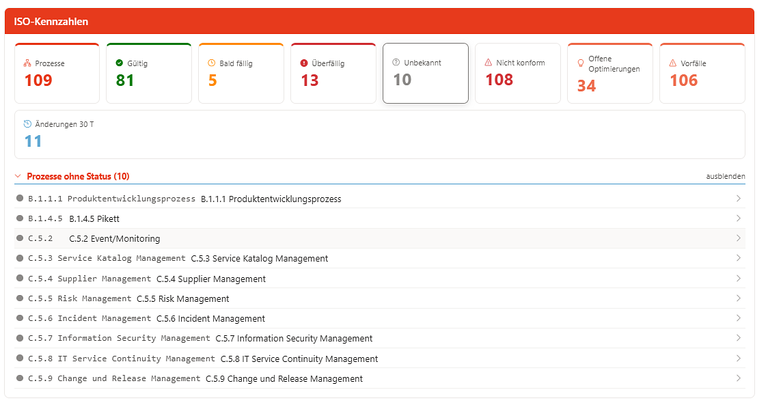
Task: Expand arrow for C.5.2 Event/Monitoring row
Action: click(738, 238)
